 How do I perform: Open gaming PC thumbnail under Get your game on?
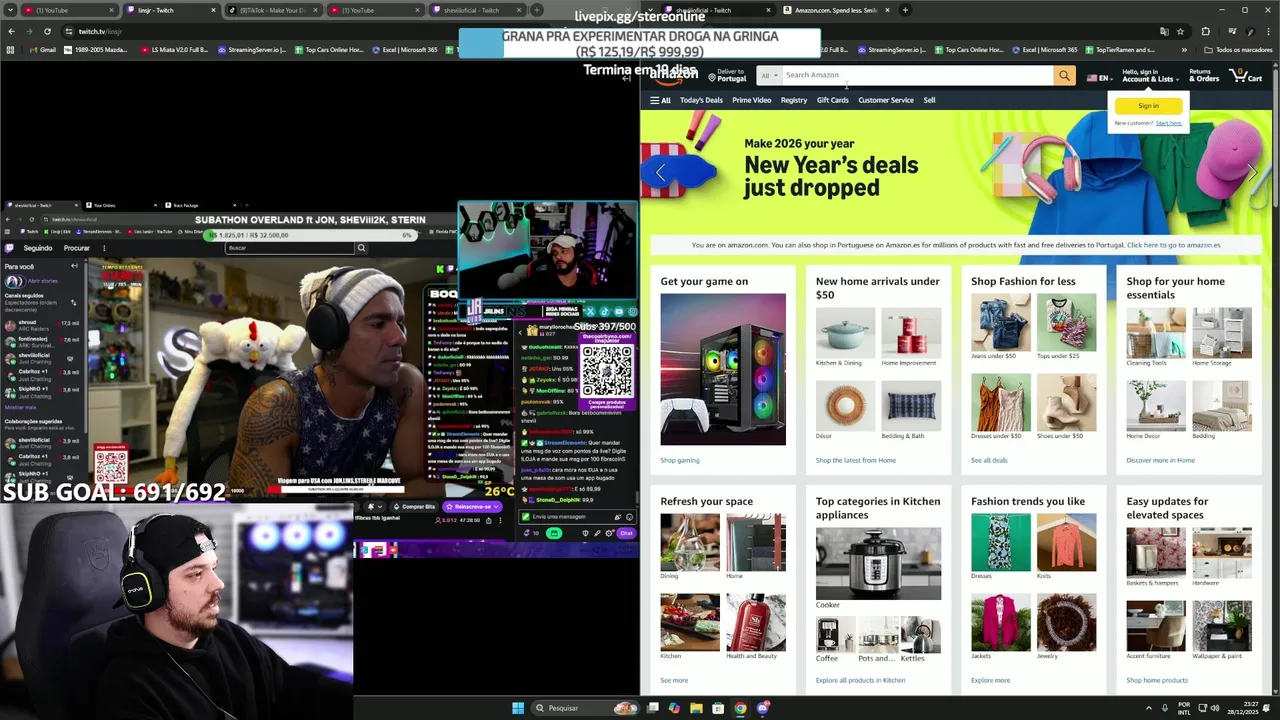coord(723,369)
